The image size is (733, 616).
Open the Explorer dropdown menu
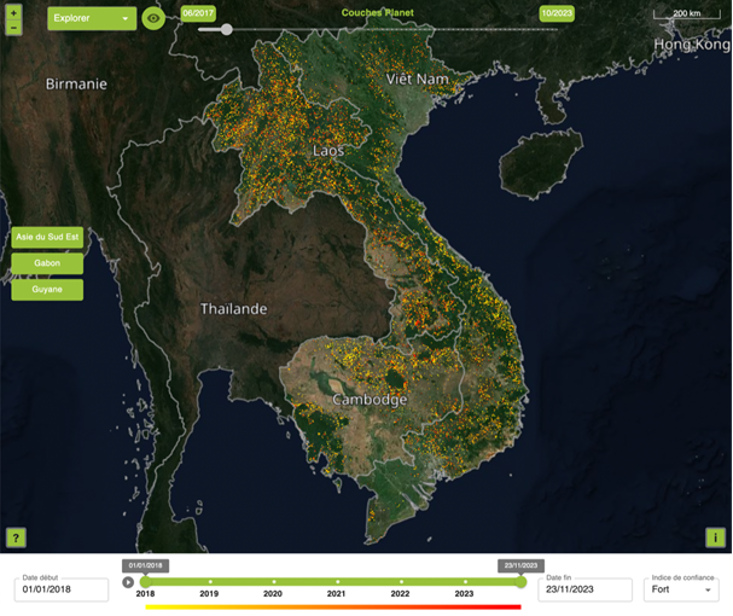point(92,19)
